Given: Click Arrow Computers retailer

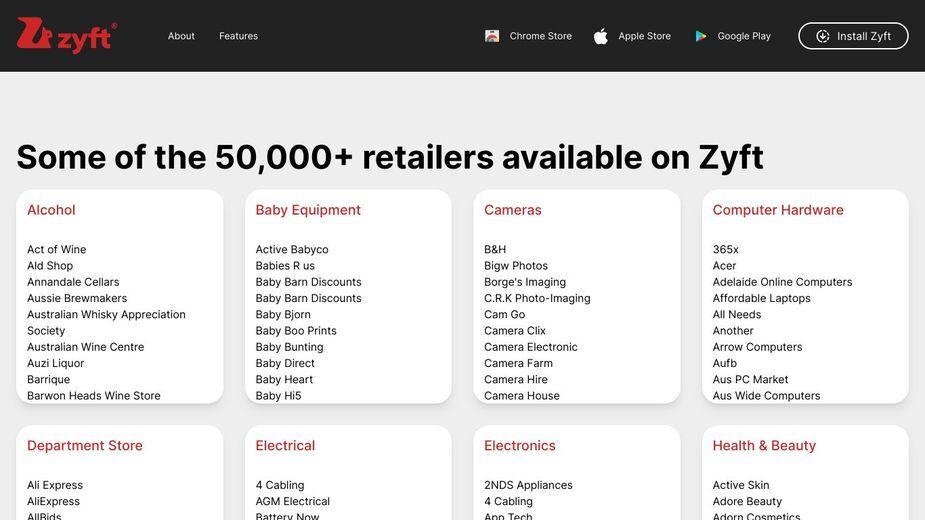Looking at the screenshot, I should (757, 347).
